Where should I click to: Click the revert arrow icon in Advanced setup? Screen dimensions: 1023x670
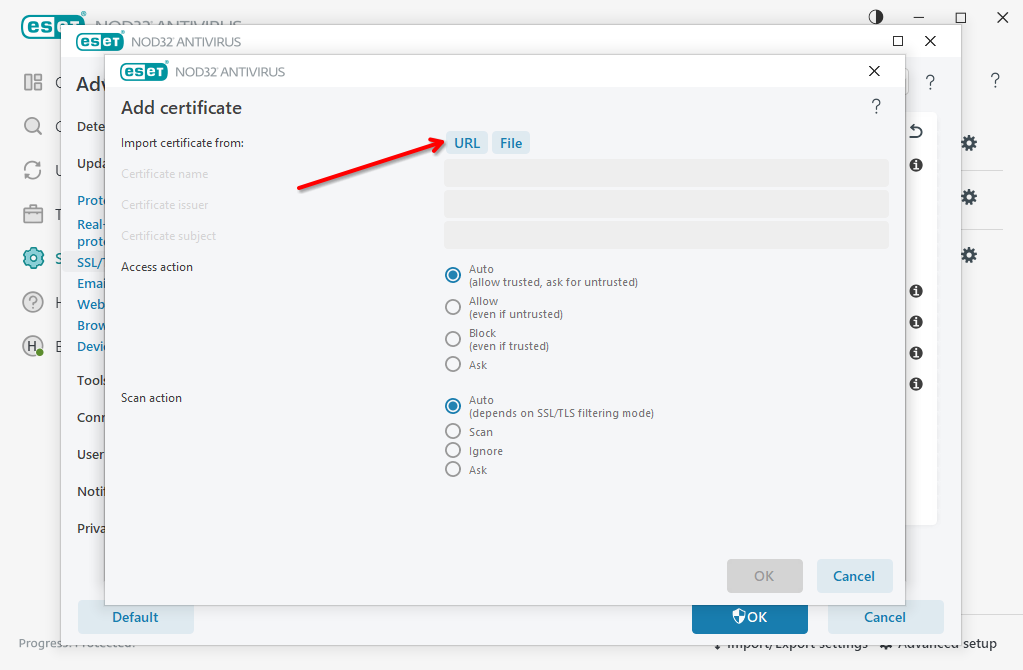coord(916,131)
